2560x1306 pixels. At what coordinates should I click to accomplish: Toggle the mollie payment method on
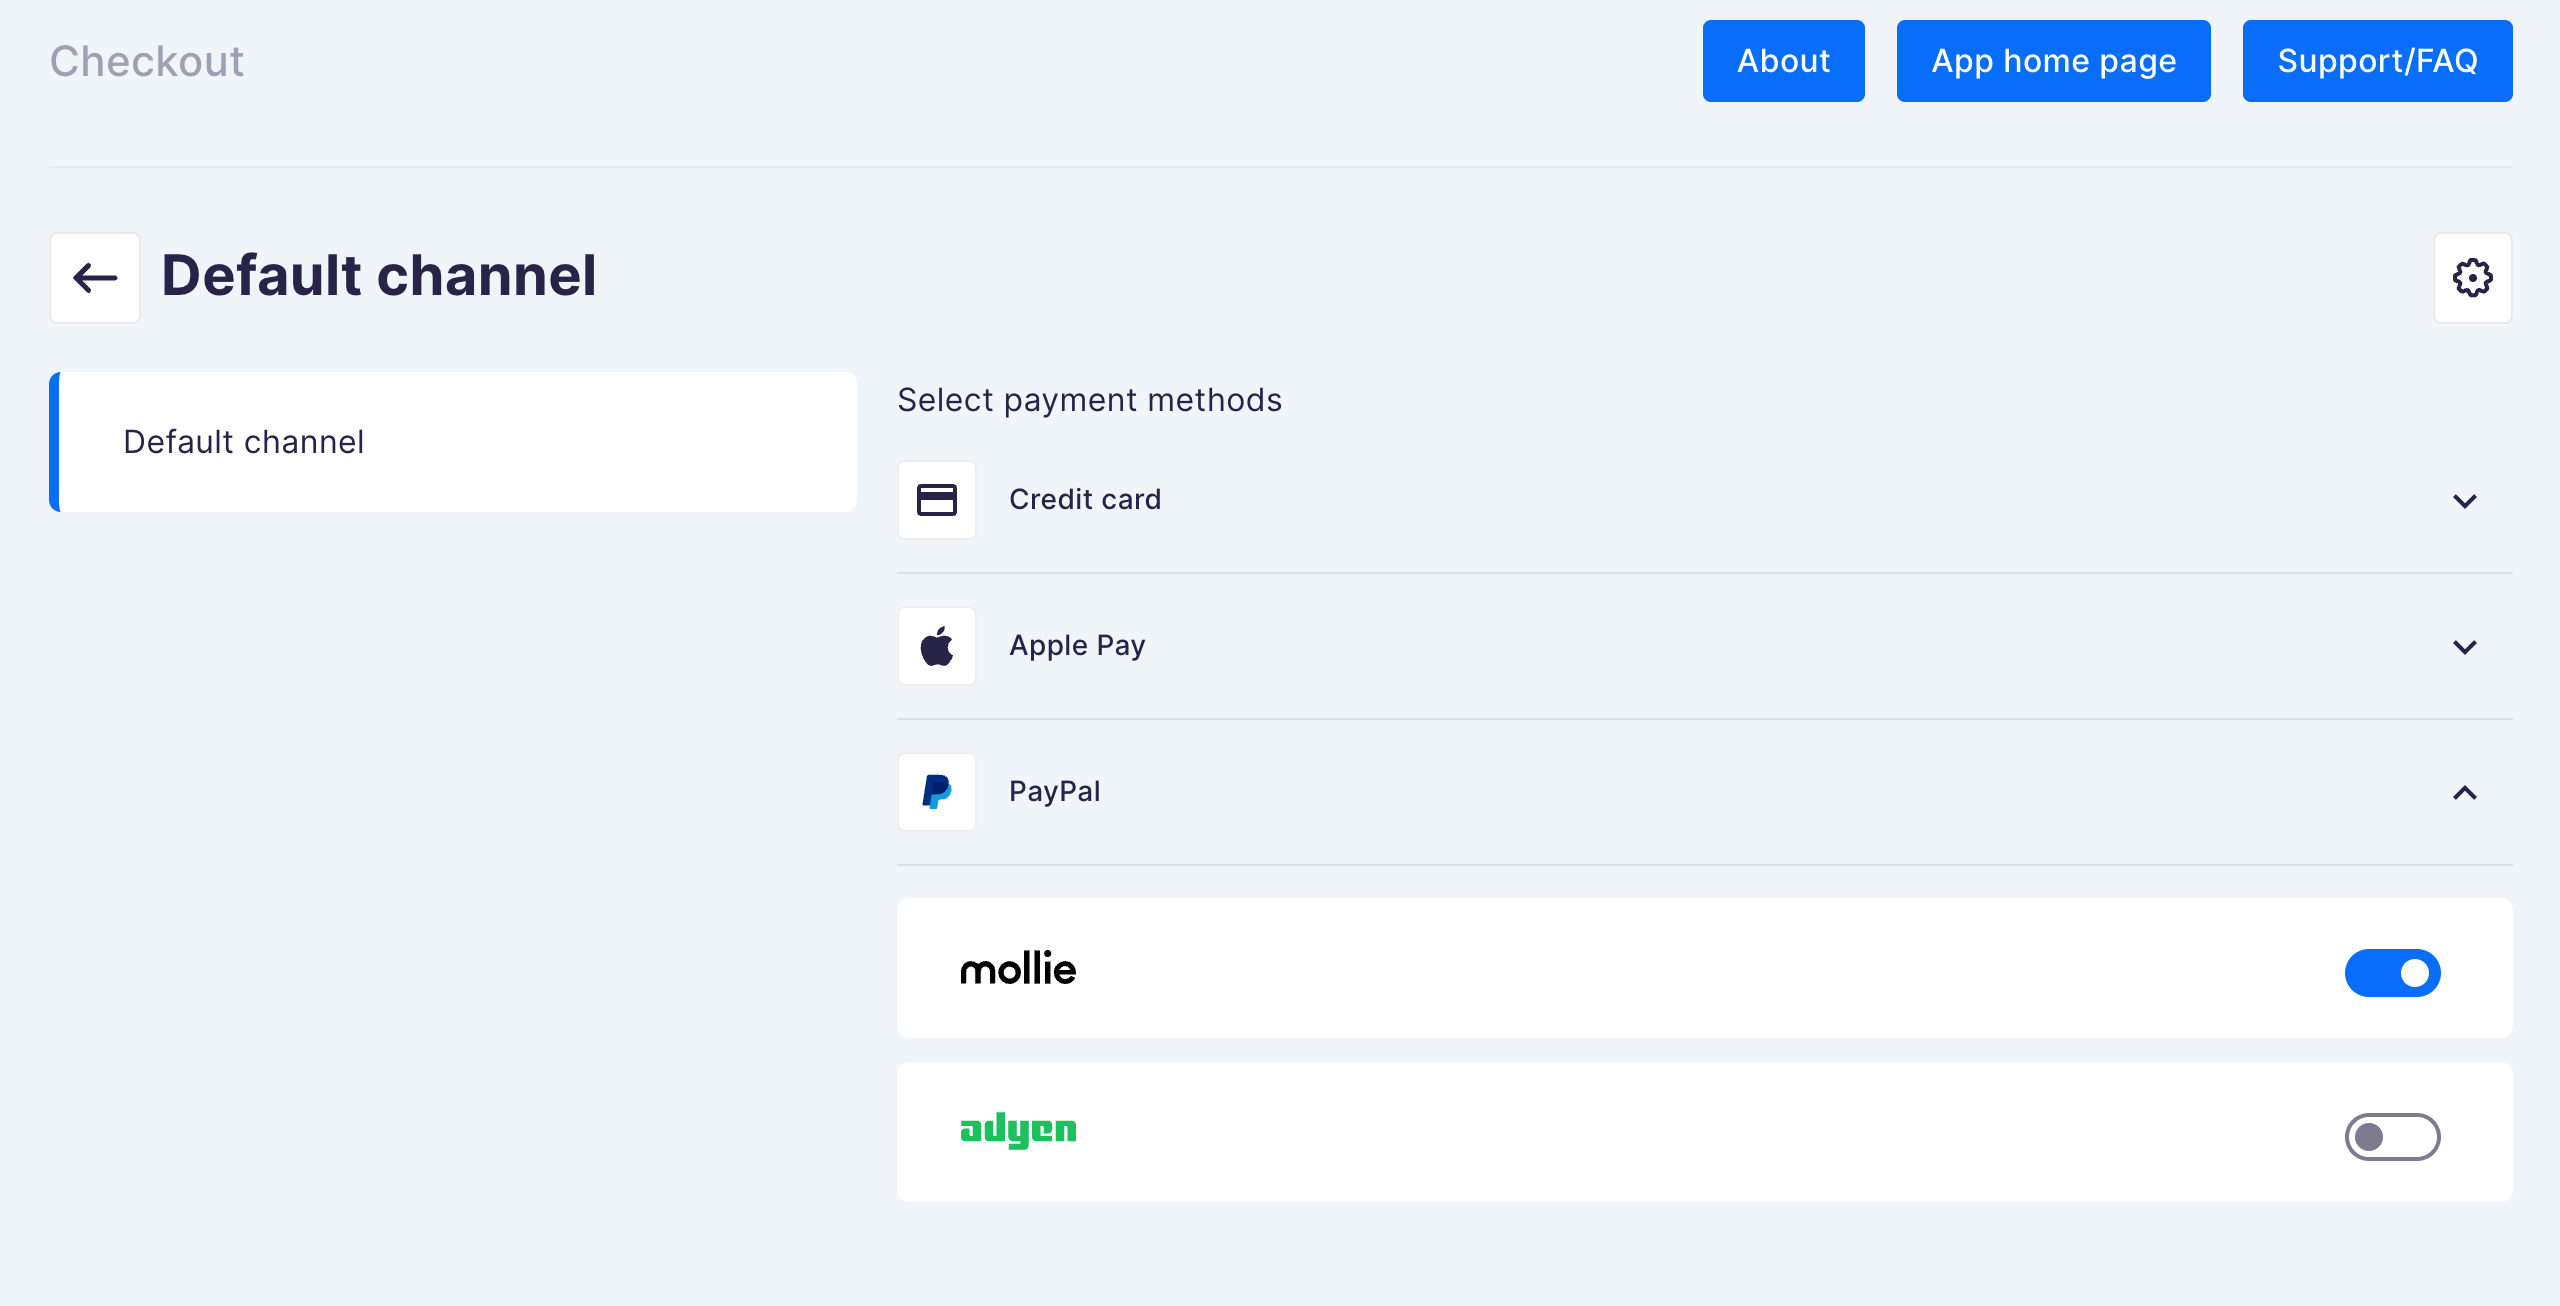point(2393,971)
